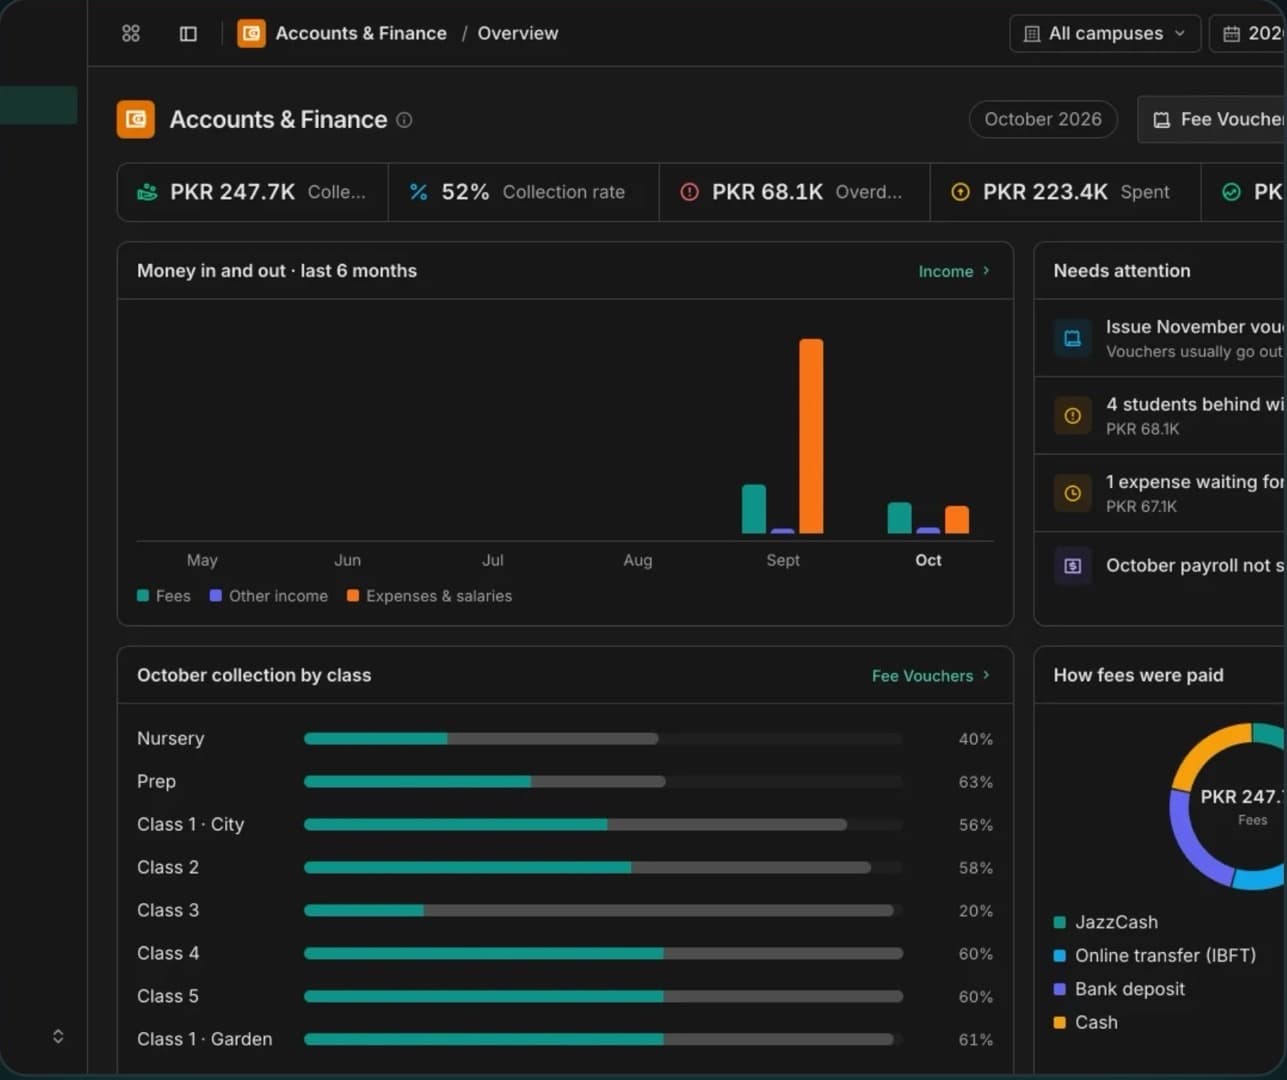1287x1080 pixels.
Task: Click the Sept orange expenses bar
Action: [811, 436]
